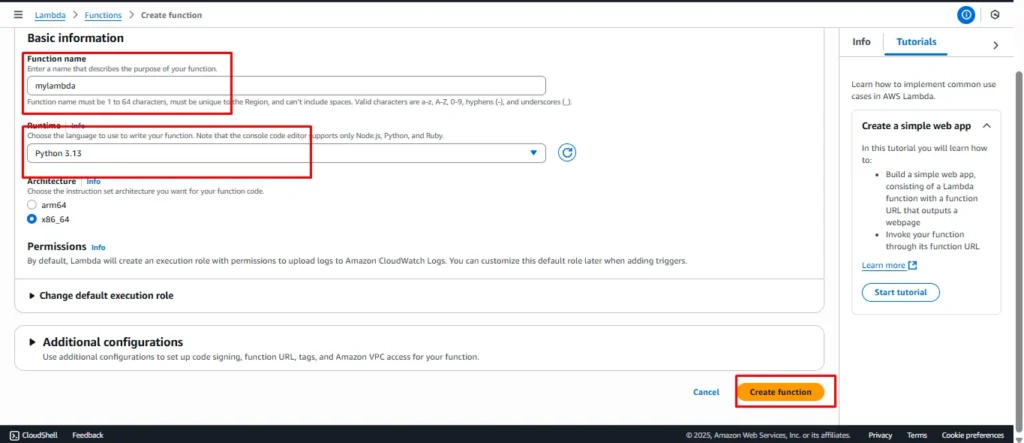Viewport: 1024px width, 443px height.
Task: Open the Privacy footer link
Action: [x=880, y=435]
